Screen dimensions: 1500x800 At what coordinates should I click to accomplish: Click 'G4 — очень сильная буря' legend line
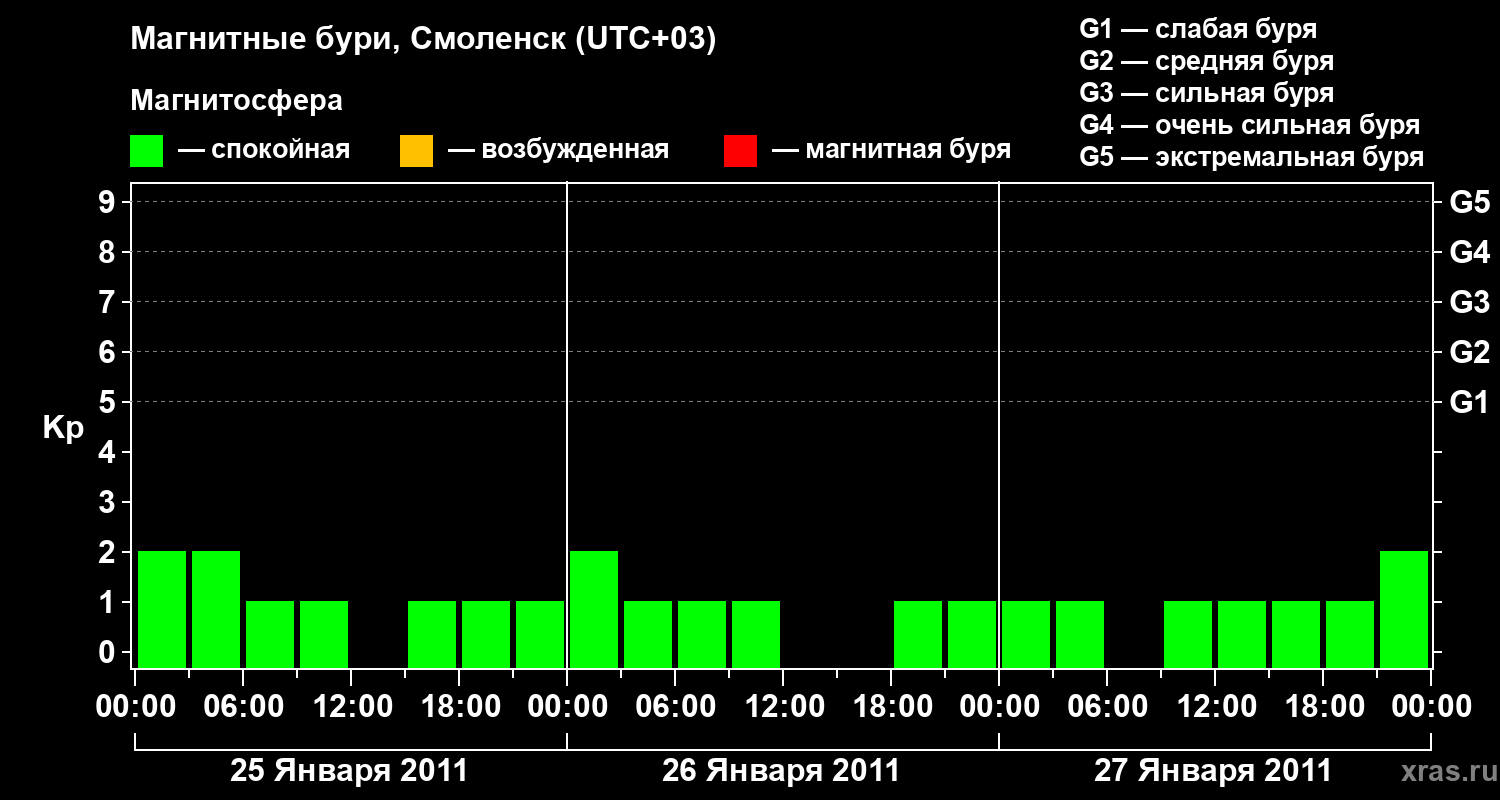pyautogui.click(x=1250, y=125)
